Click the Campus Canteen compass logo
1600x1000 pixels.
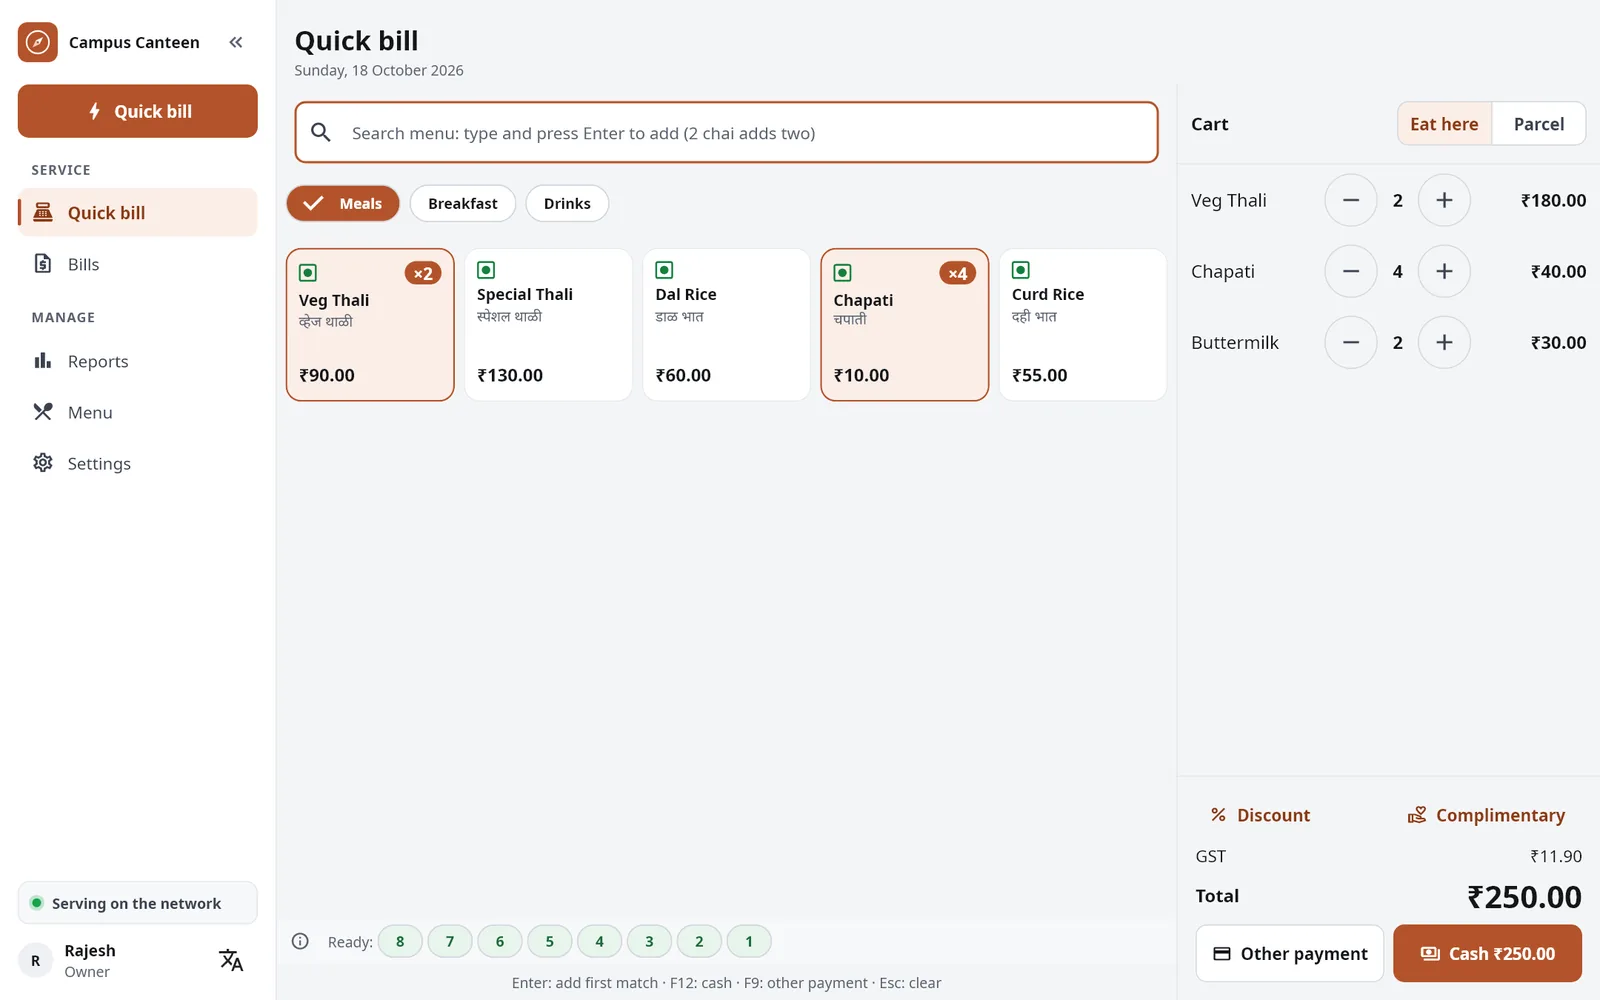[38, 42]
